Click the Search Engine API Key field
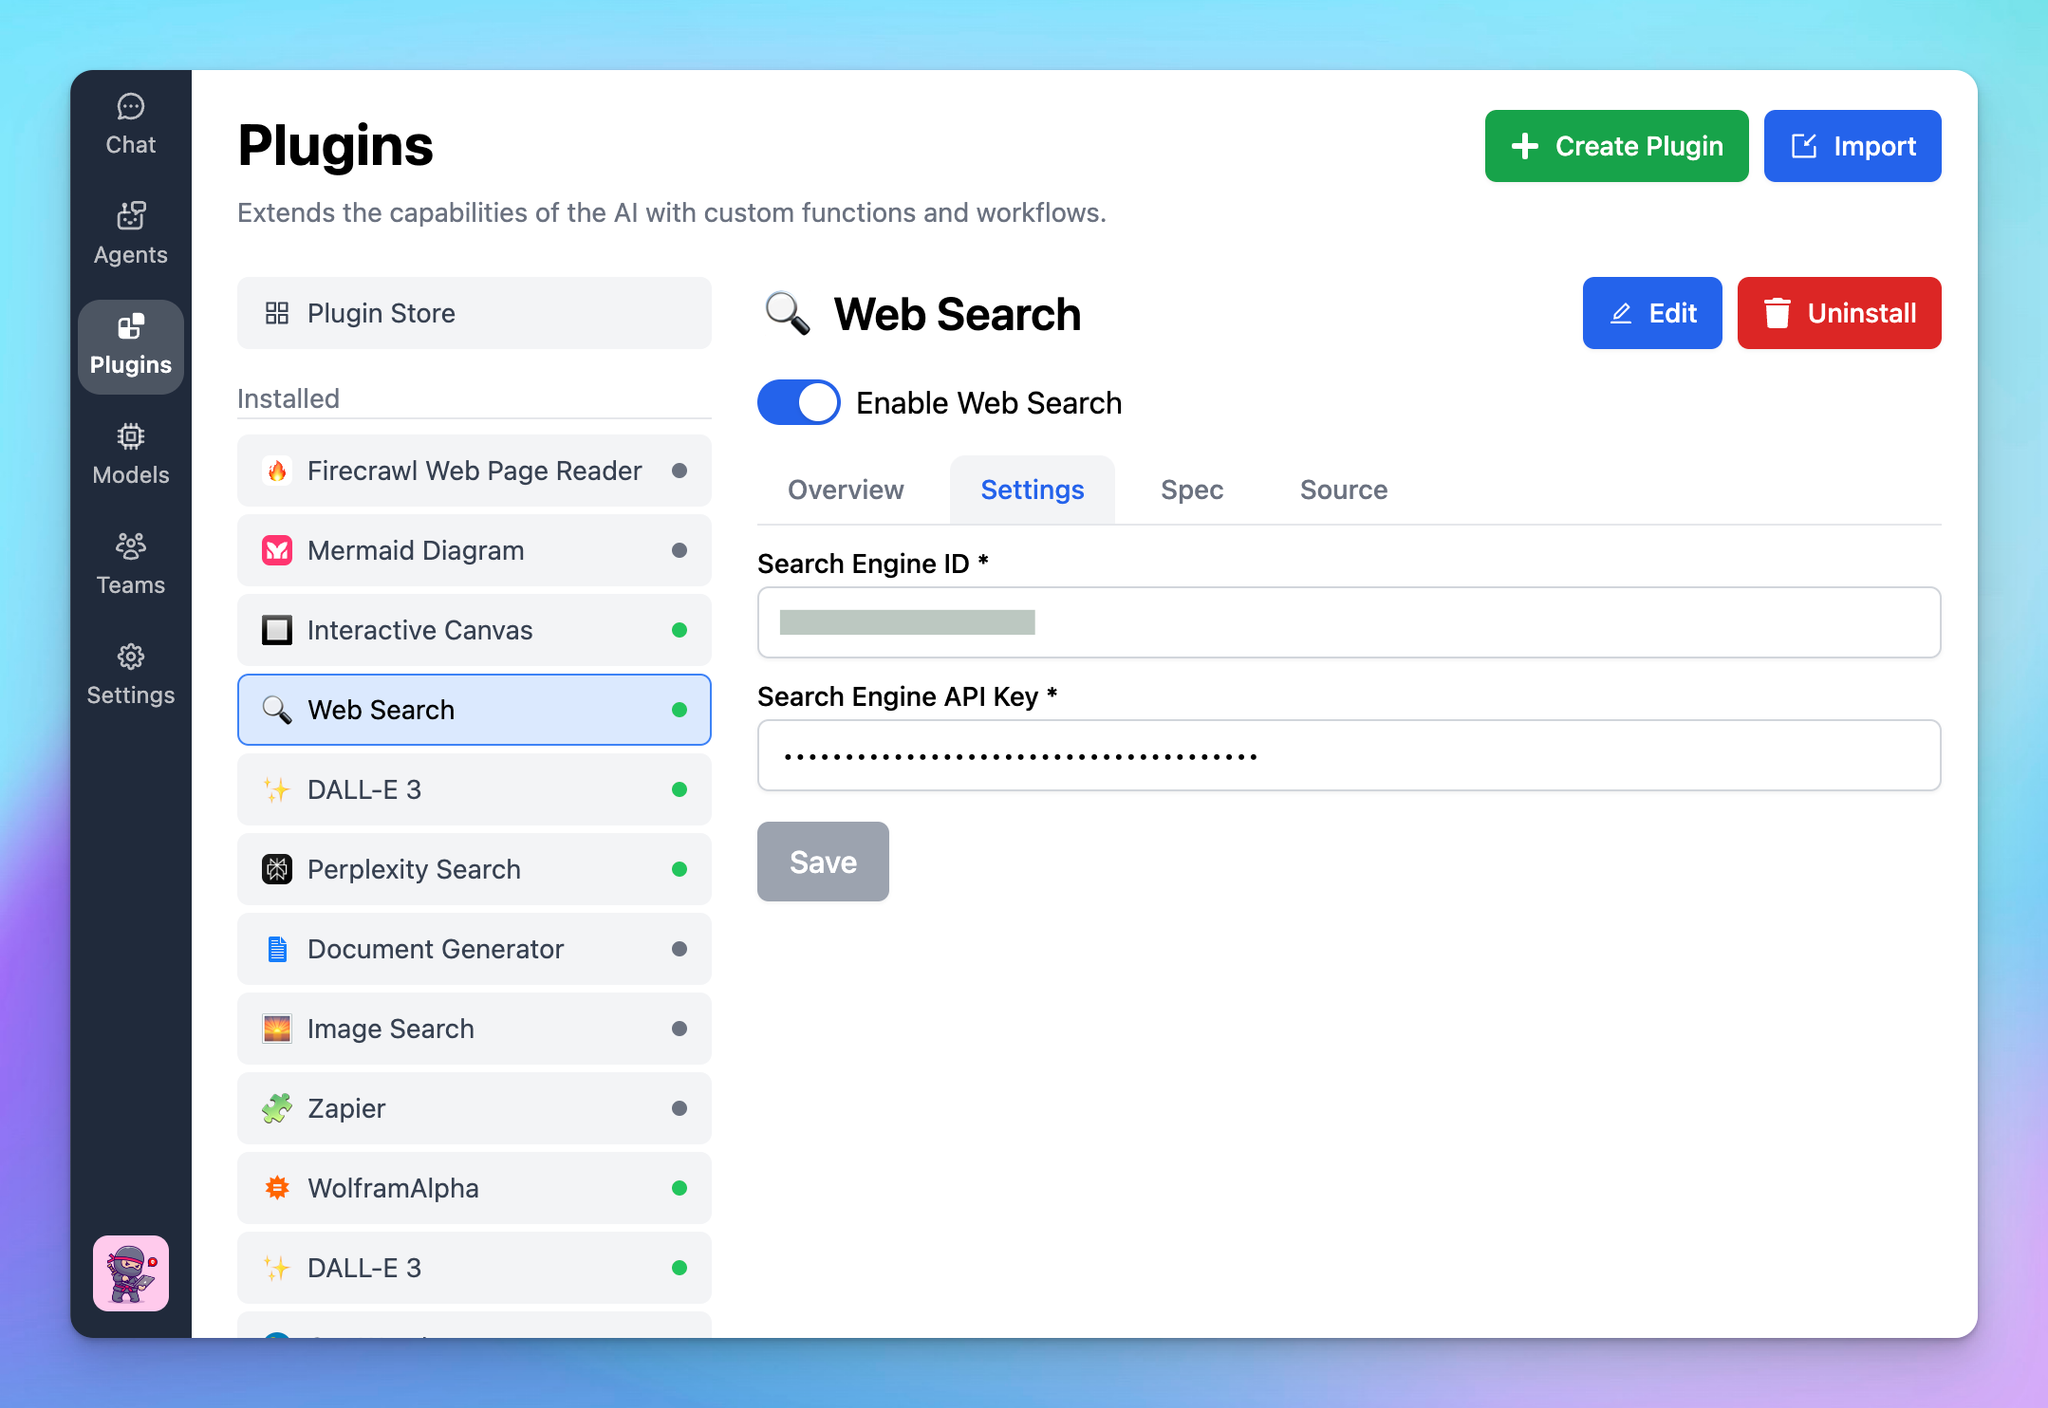The height and width of the screenshot is (1408, 2048). pos(1349,756)
